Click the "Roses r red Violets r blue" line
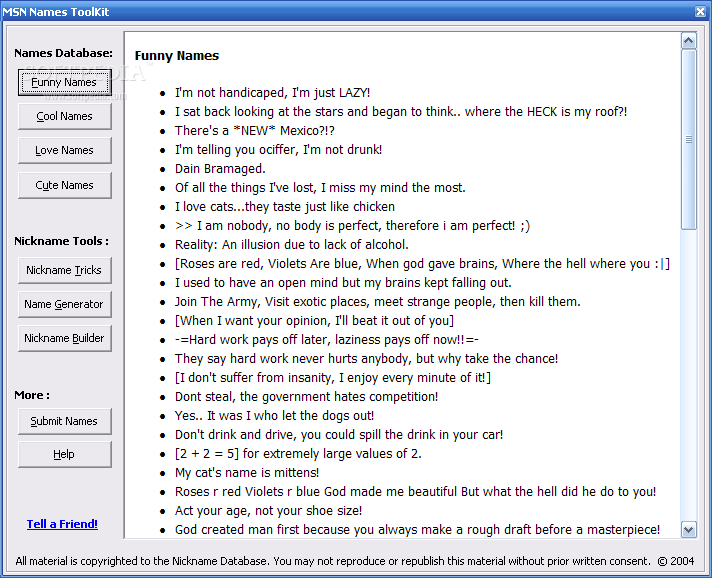Image resolution: width=712 pixels, height=578 pixels. [415, 492]
